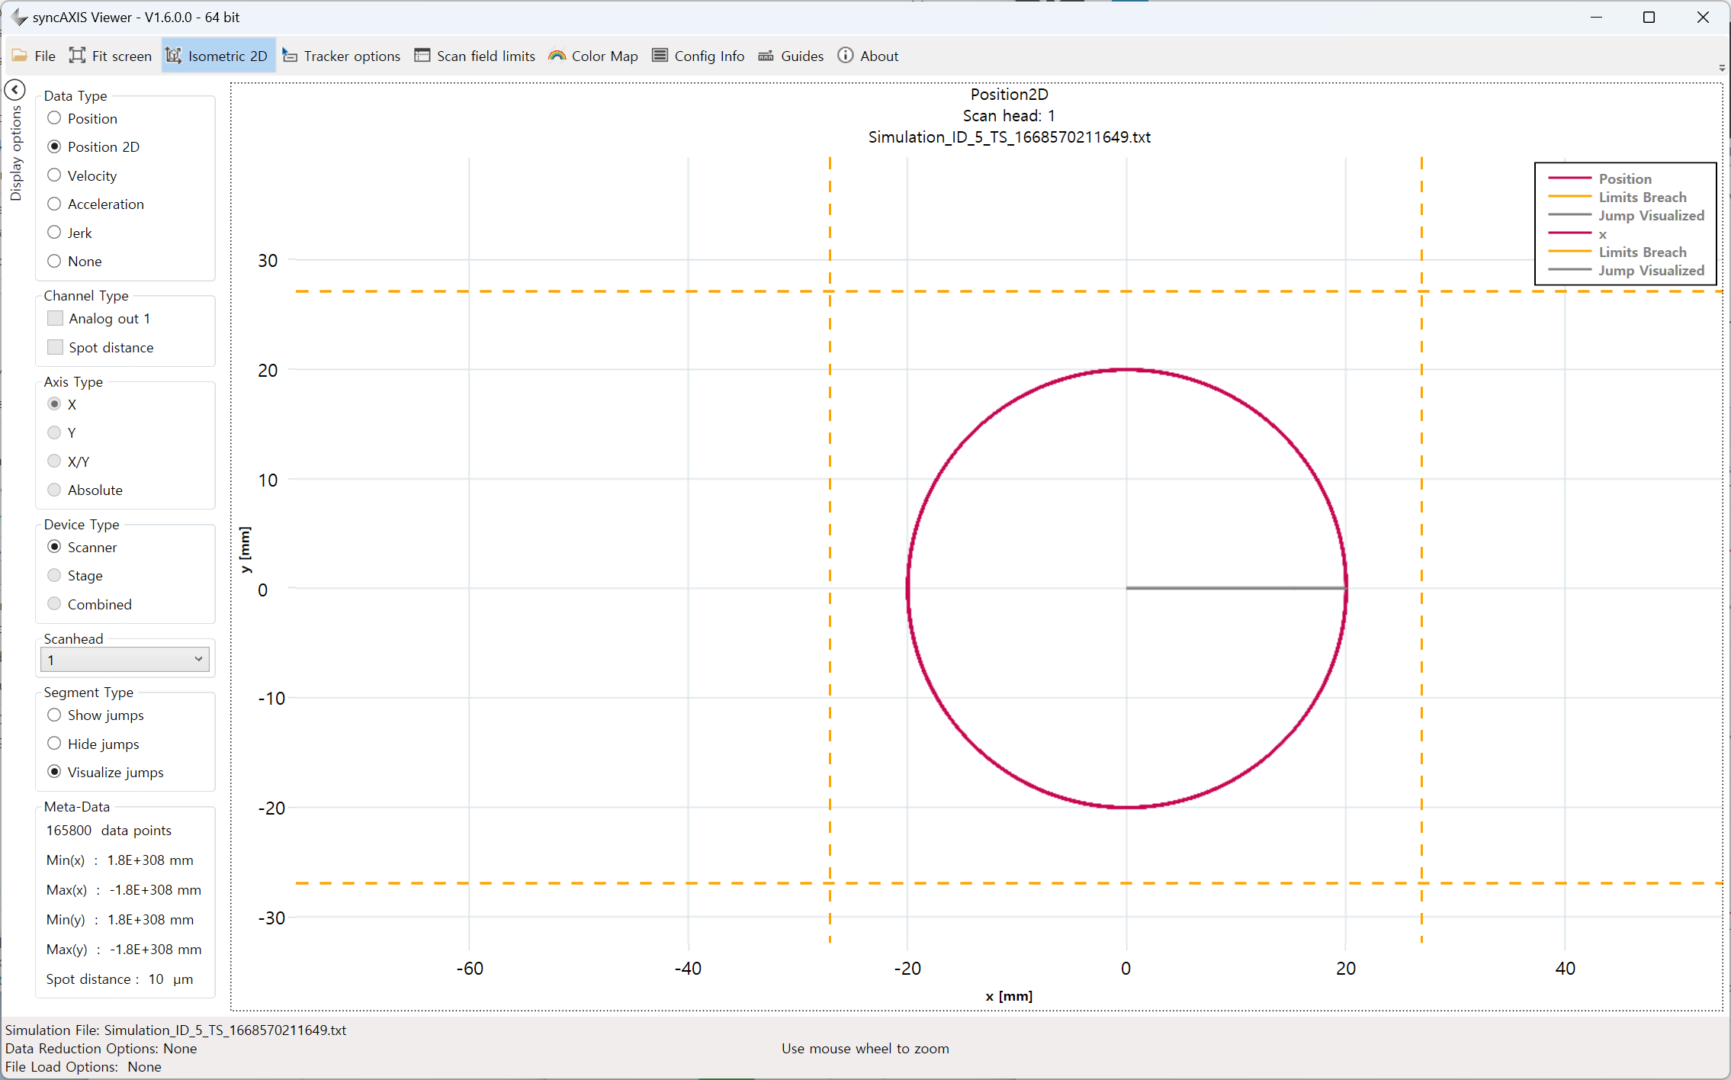The width and height of the screenshot is (1731, 1080).
Task: Select None data type
Action: 54,261
